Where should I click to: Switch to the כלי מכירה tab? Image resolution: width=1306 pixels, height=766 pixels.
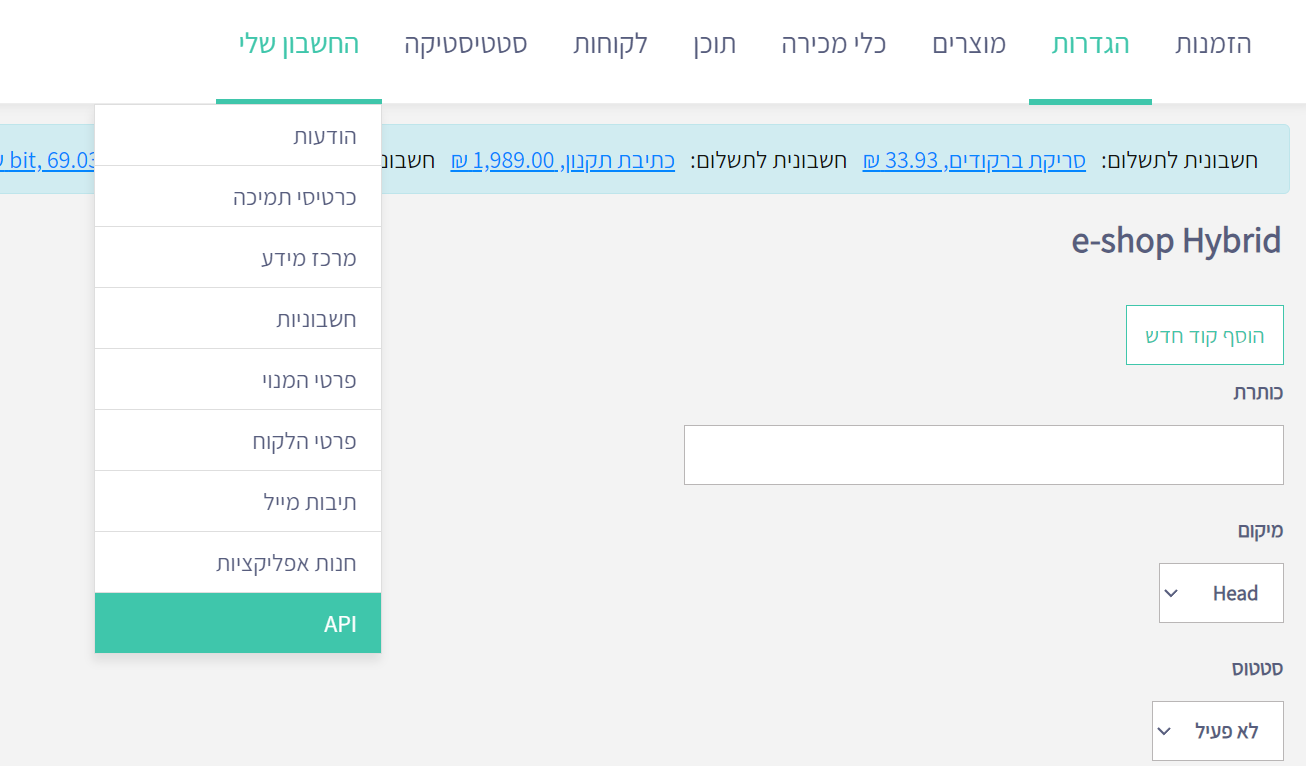pos(834,44)
